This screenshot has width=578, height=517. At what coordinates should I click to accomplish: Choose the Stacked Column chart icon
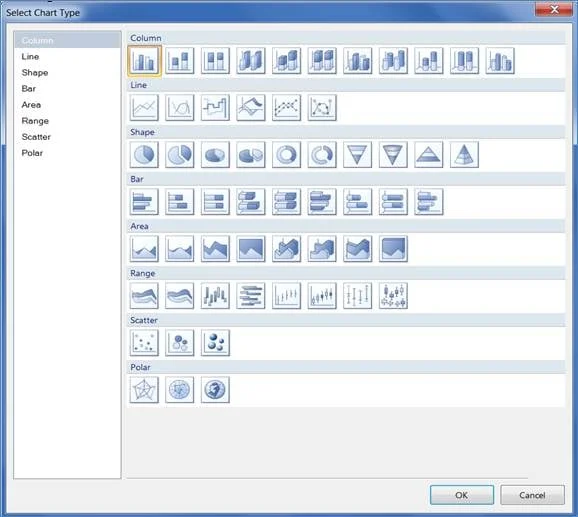pyautogui.click(x=180, y=61)
